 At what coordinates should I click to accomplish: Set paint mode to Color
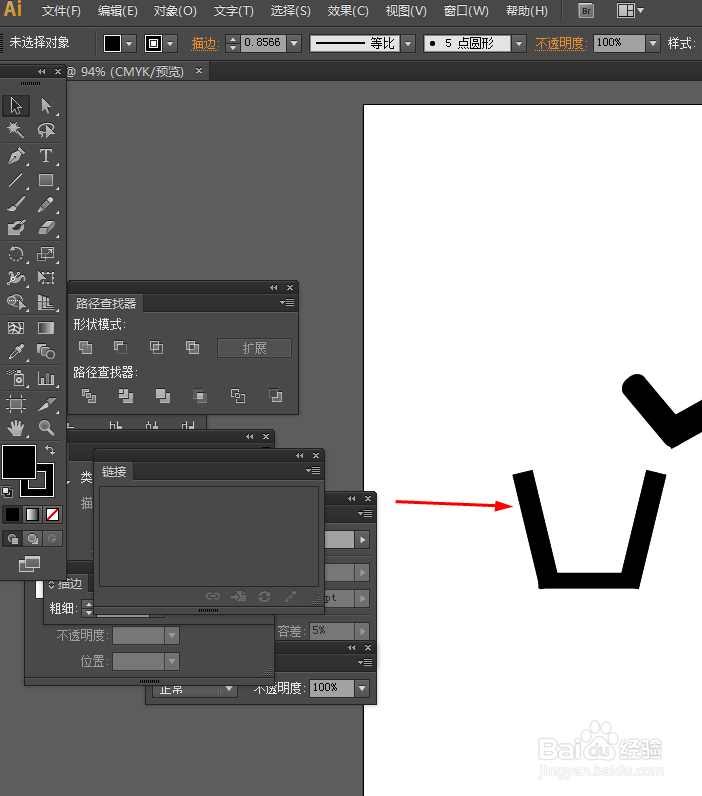(x=12, y=515)
